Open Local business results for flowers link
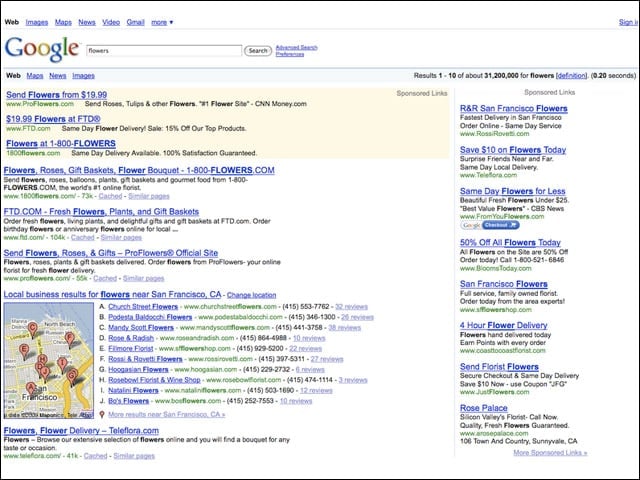 click(112, 294)
